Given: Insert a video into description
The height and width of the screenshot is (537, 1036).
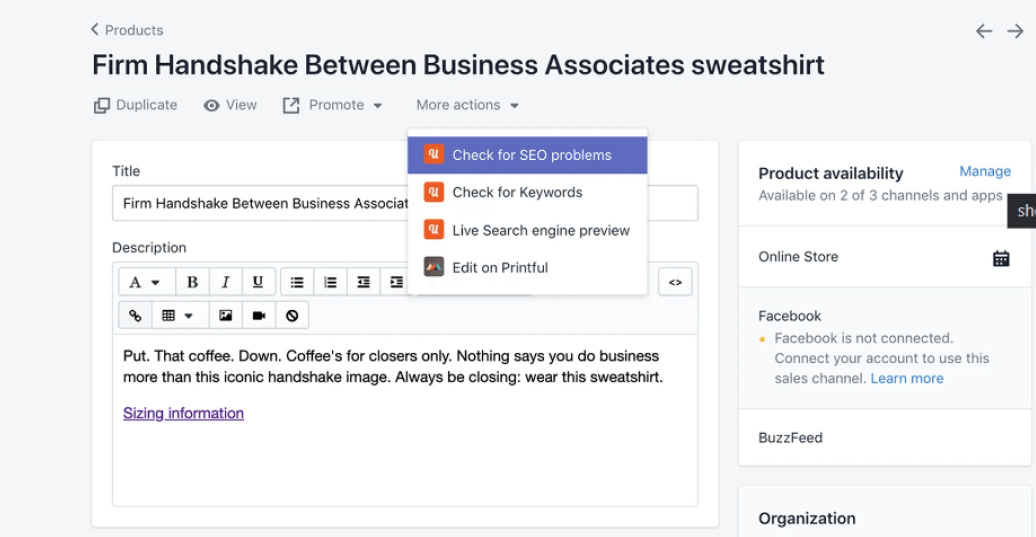Looking at the screenshot, I should tap(258, 316).
